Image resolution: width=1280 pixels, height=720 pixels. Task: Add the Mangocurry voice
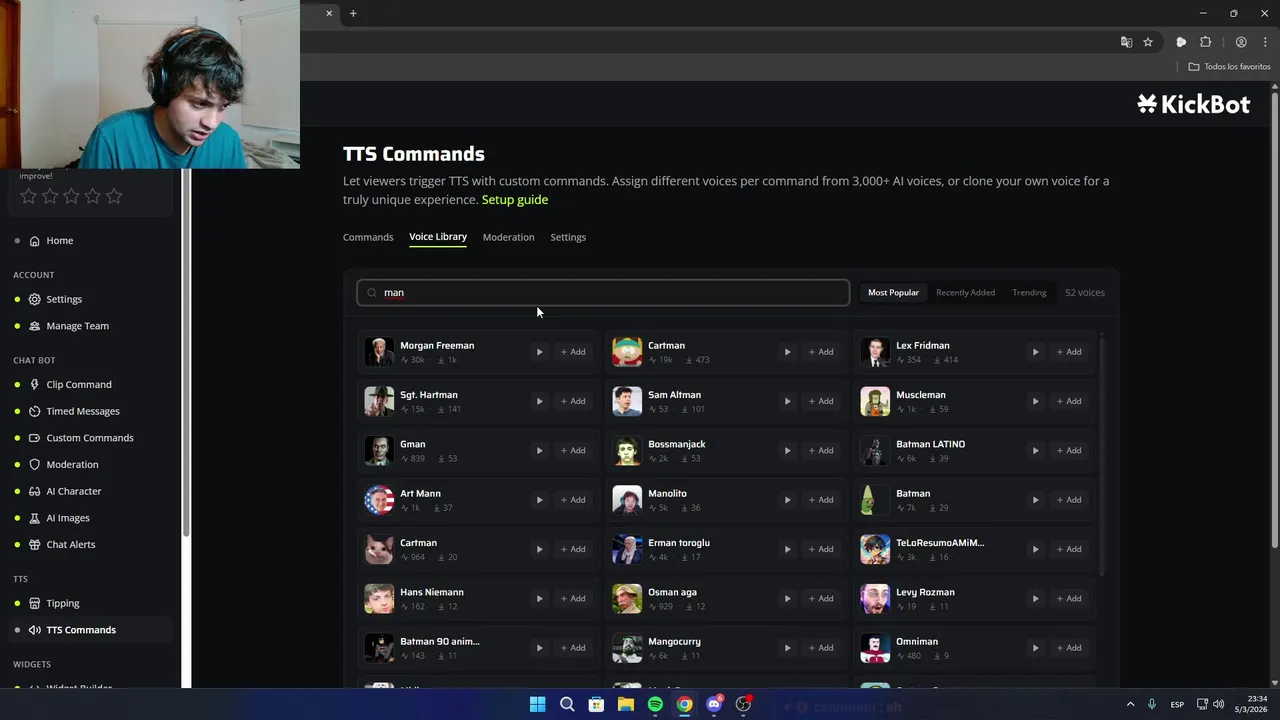821,648
